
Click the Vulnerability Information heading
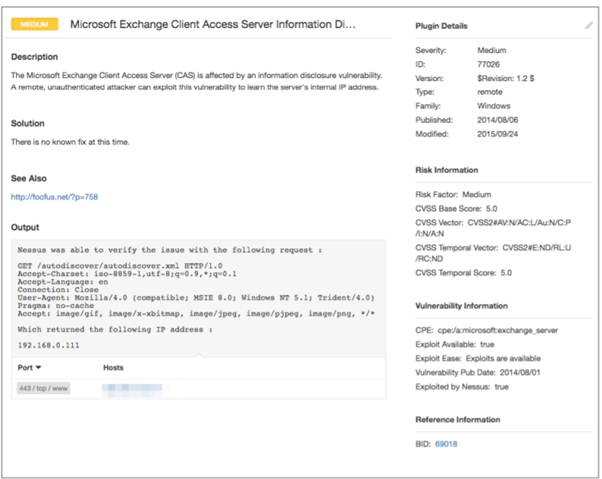(464, 305)
